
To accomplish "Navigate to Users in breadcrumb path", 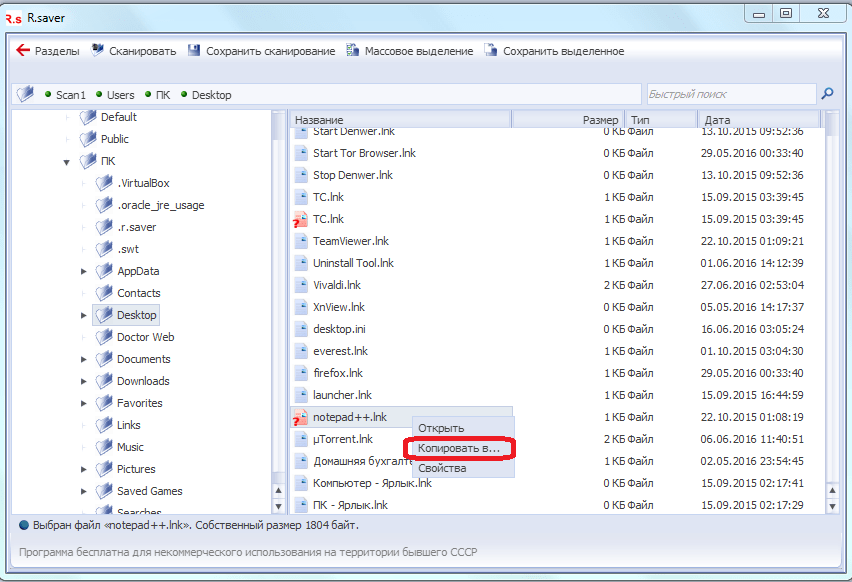I will [x=120, y=95].
